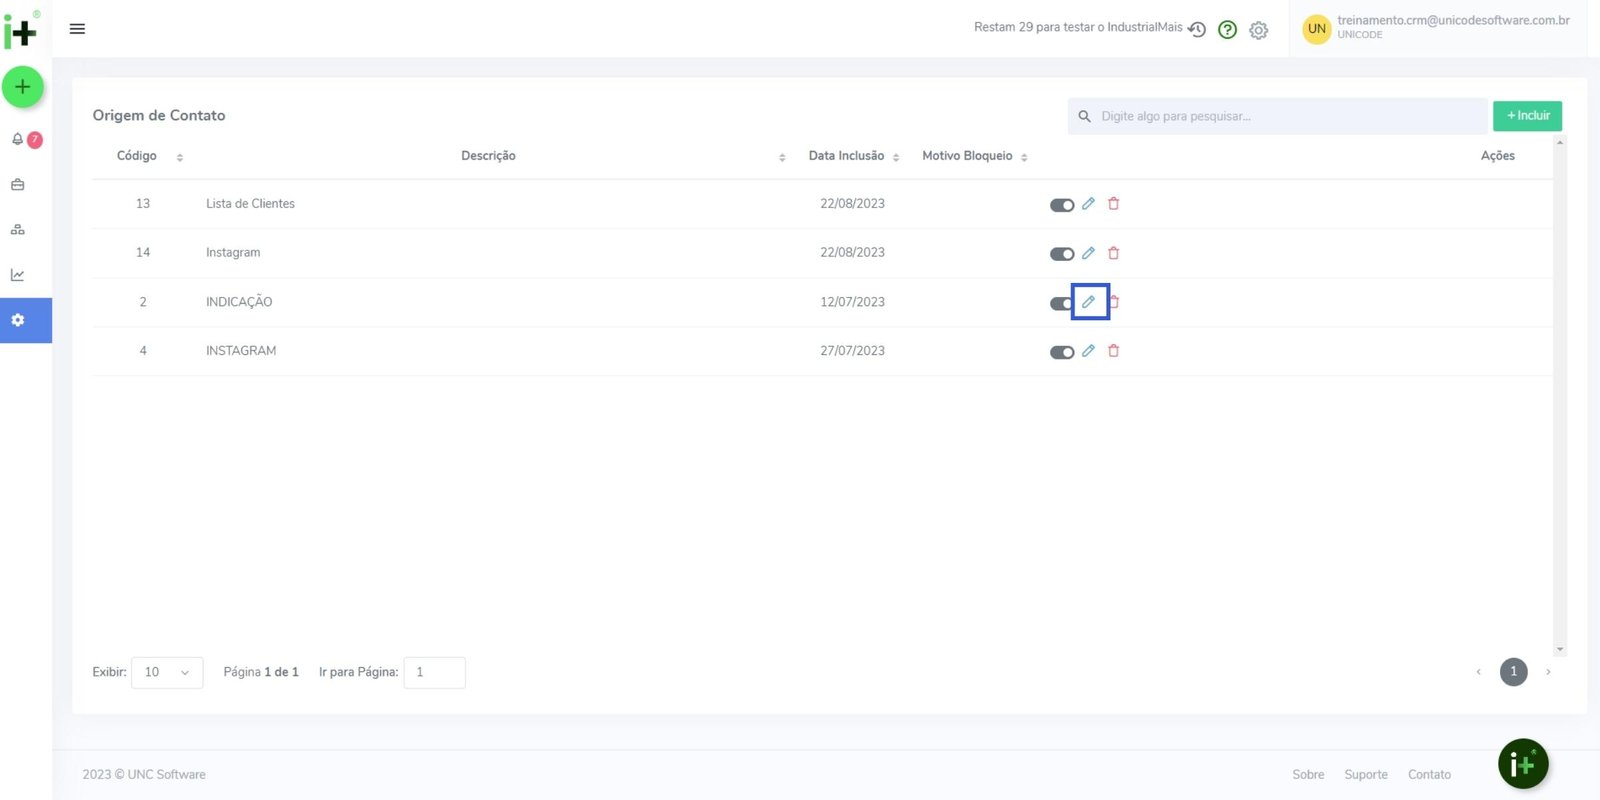
Task: Open the notifications bell icon
Action: pos(18,139)
